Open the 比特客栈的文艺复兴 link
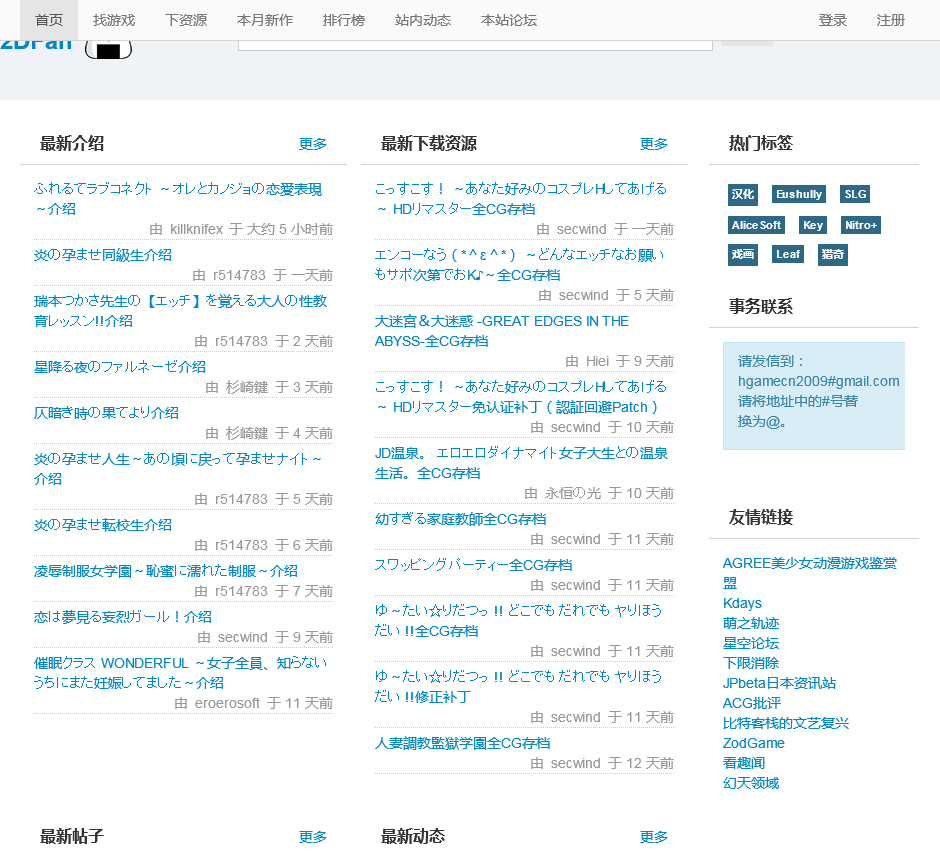The height and width of the screenshot is (855, 940). point(786,723)
